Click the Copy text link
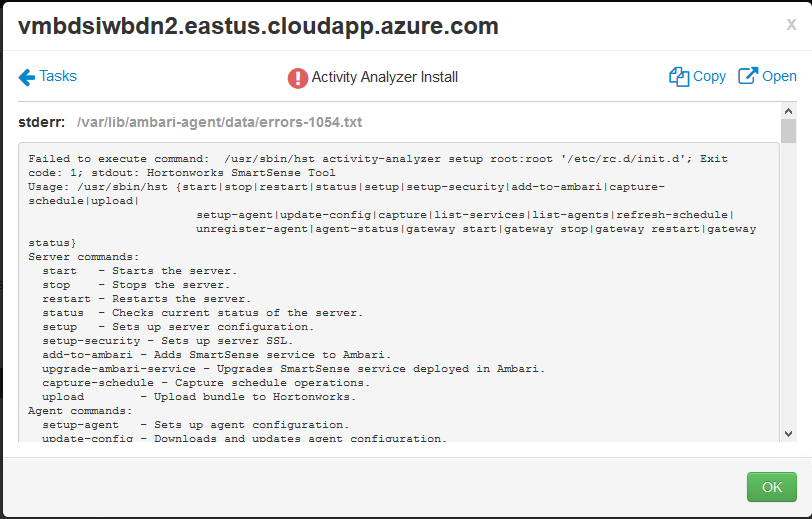The height and width of the screenshot is (519, 812). click(x=709, y=76)
